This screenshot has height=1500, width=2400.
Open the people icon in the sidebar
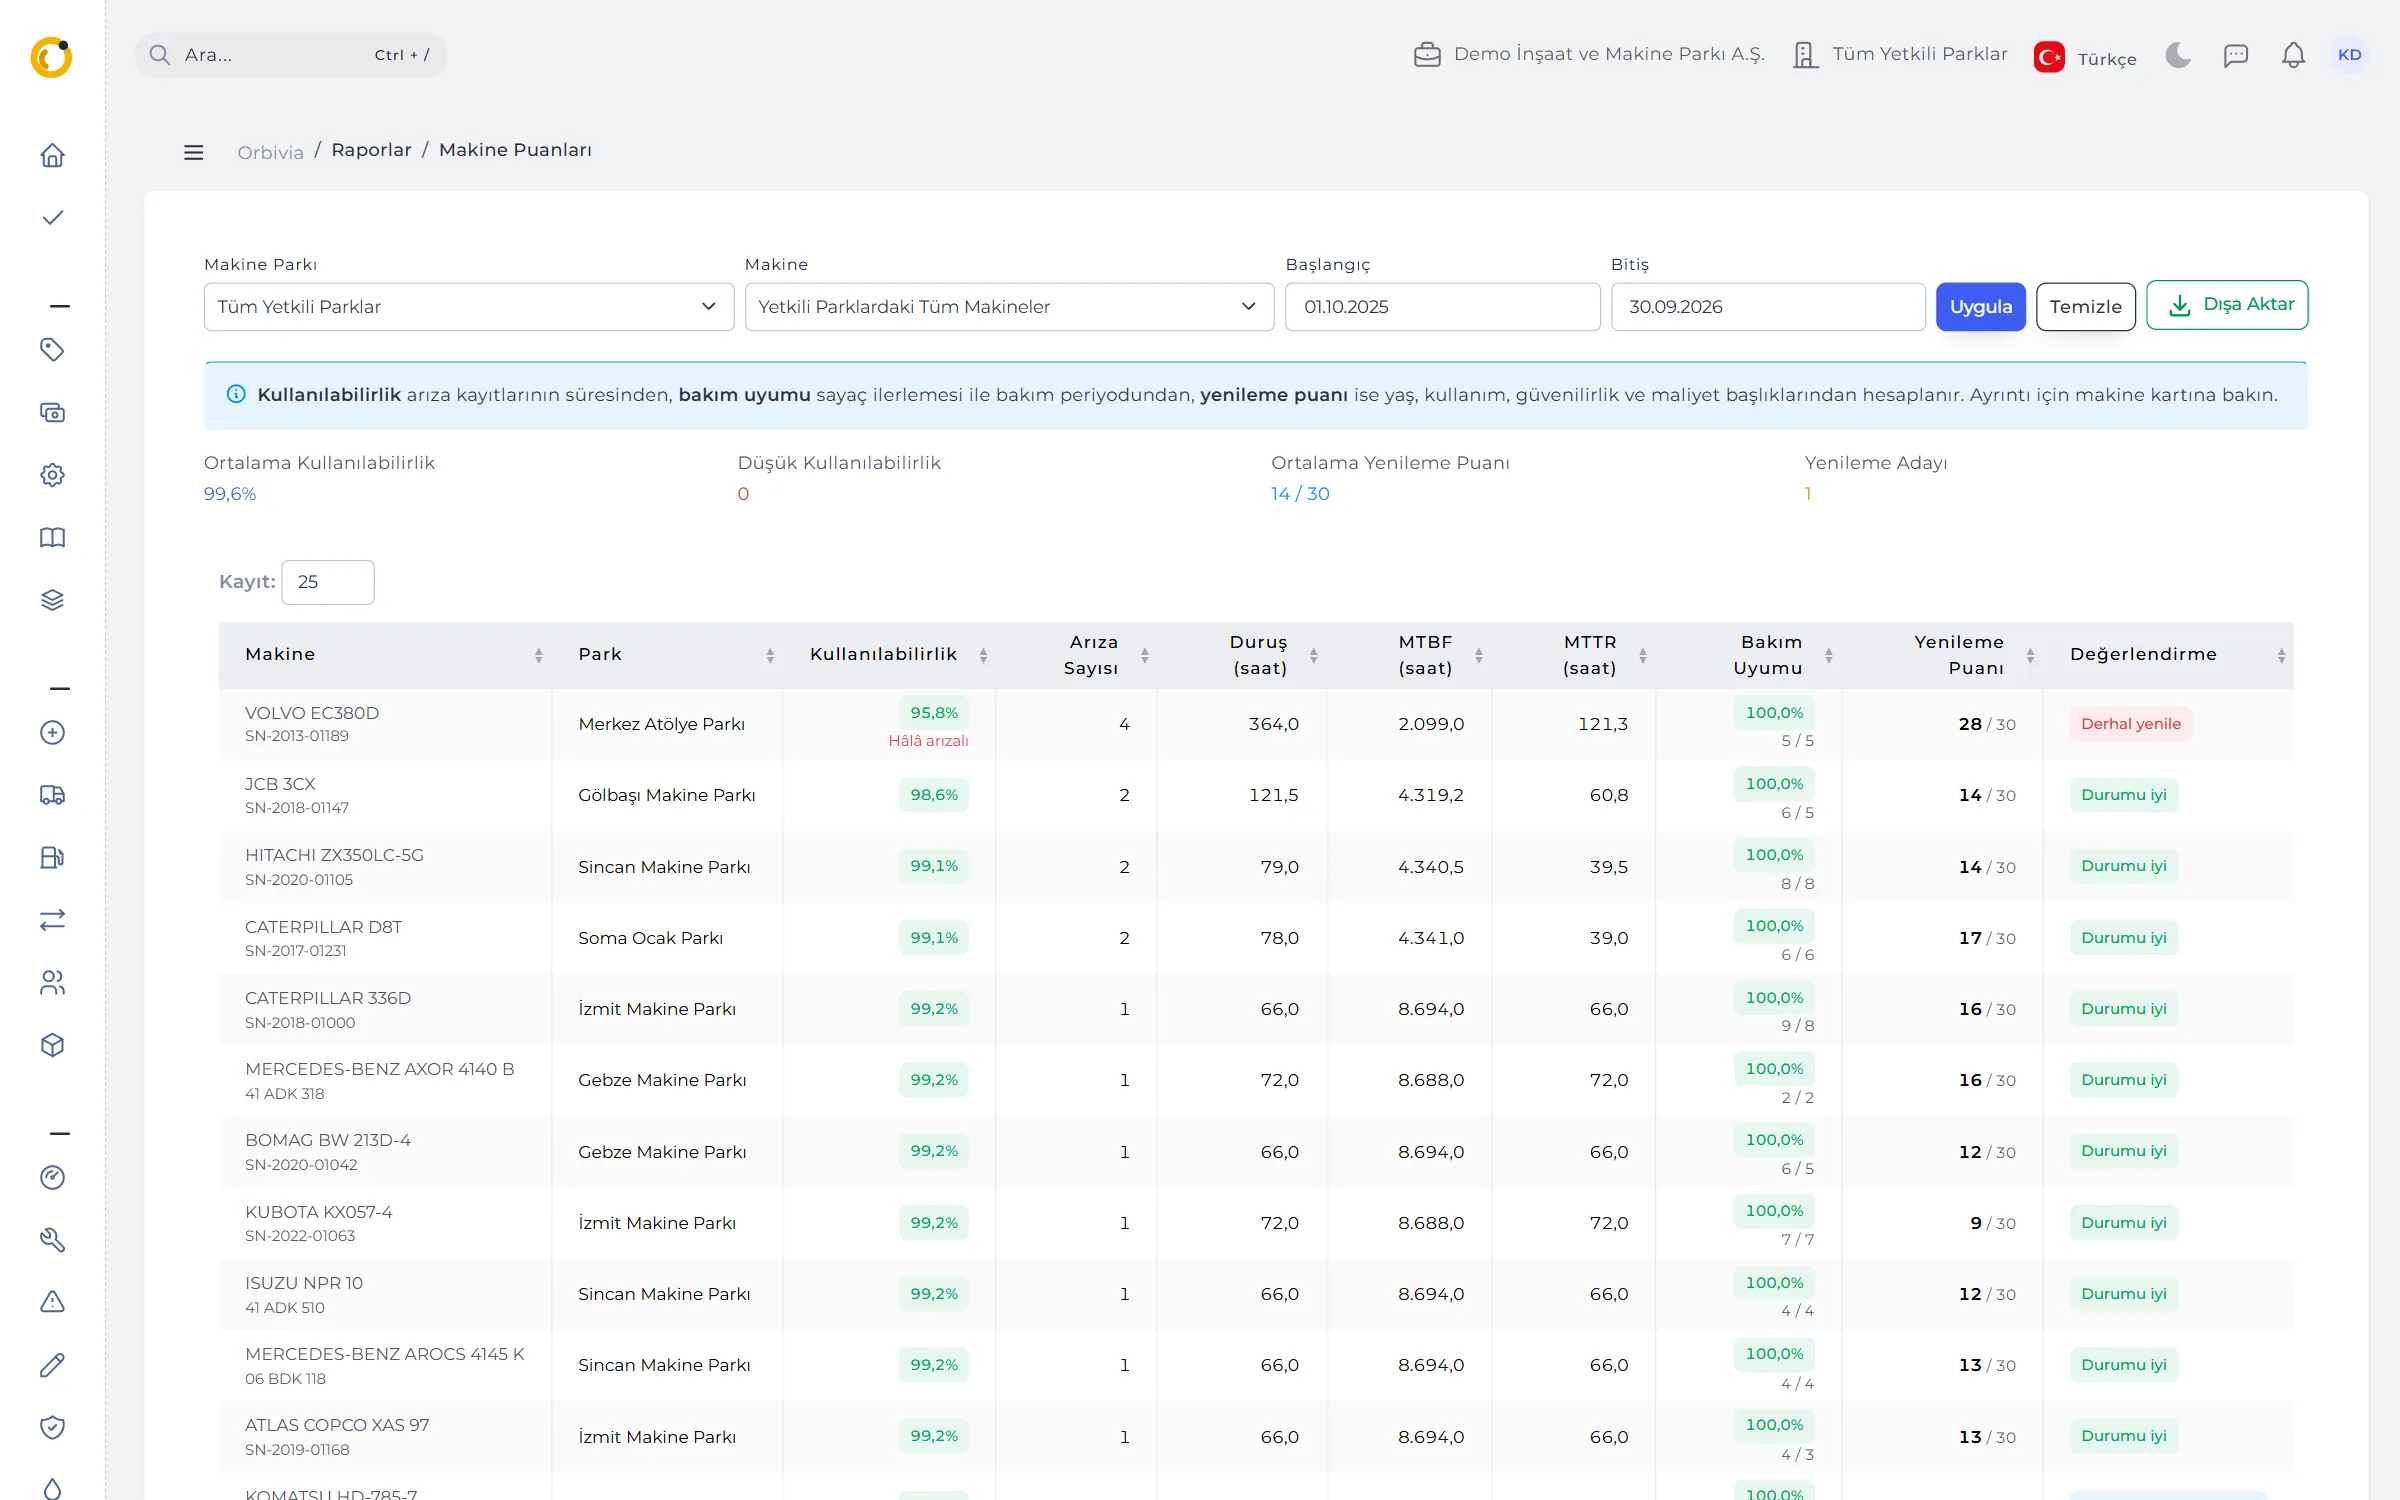(x=52, y=983)
